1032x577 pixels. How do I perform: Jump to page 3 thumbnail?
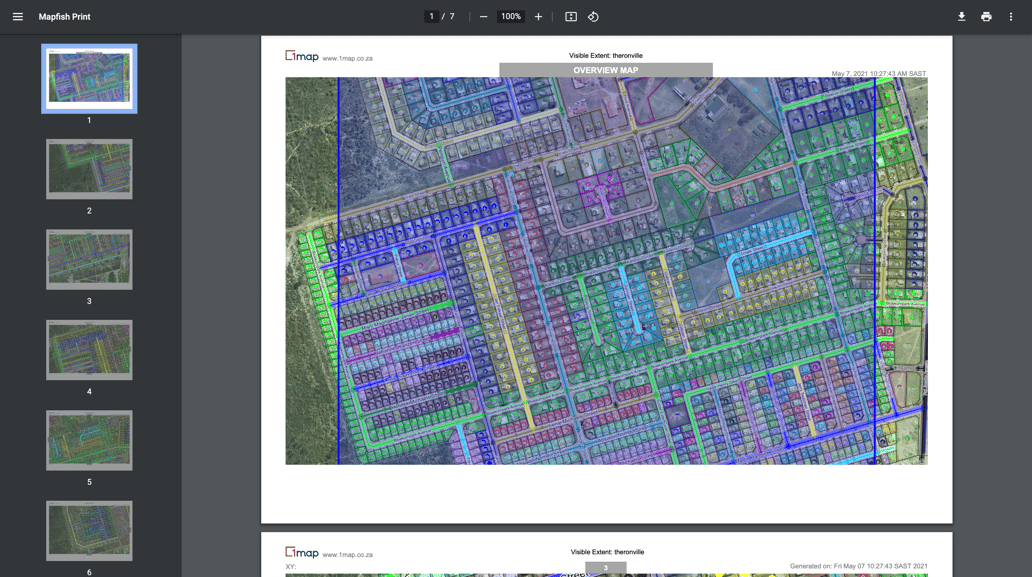pyautogui.click(x=89, y=259)
